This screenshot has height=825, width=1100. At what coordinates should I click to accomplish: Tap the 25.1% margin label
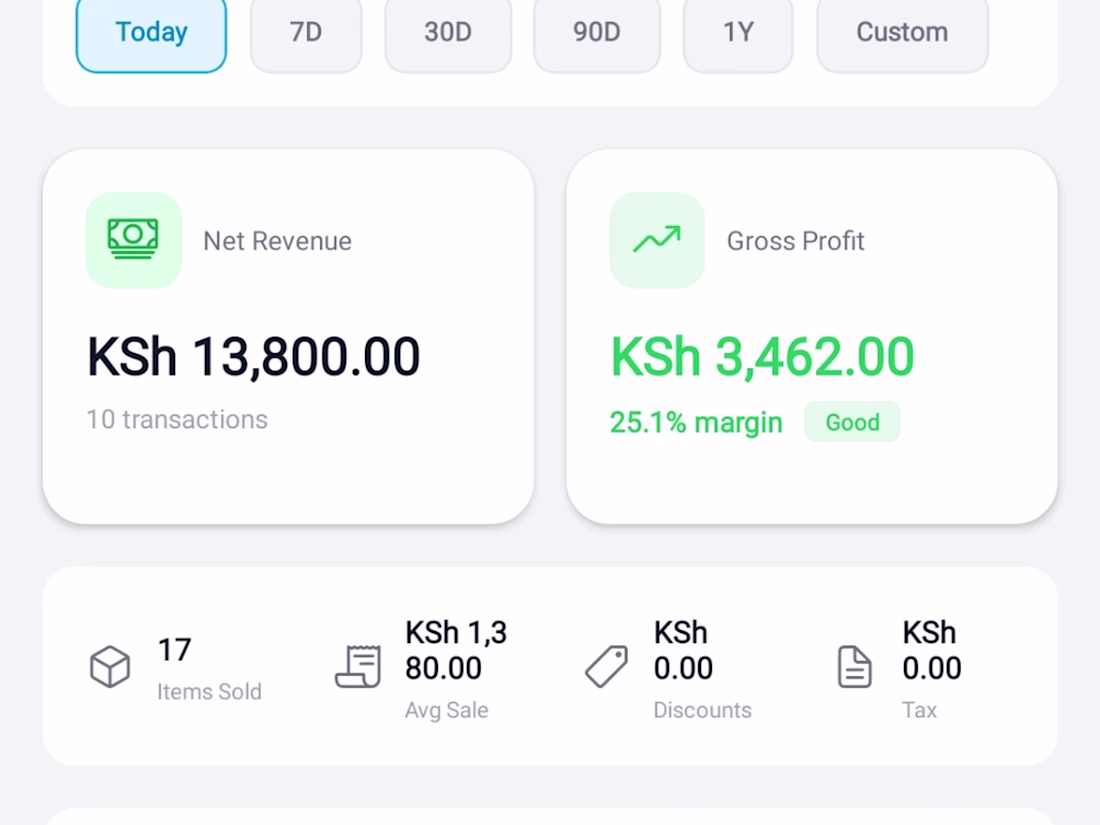click(x=696, y=422)
